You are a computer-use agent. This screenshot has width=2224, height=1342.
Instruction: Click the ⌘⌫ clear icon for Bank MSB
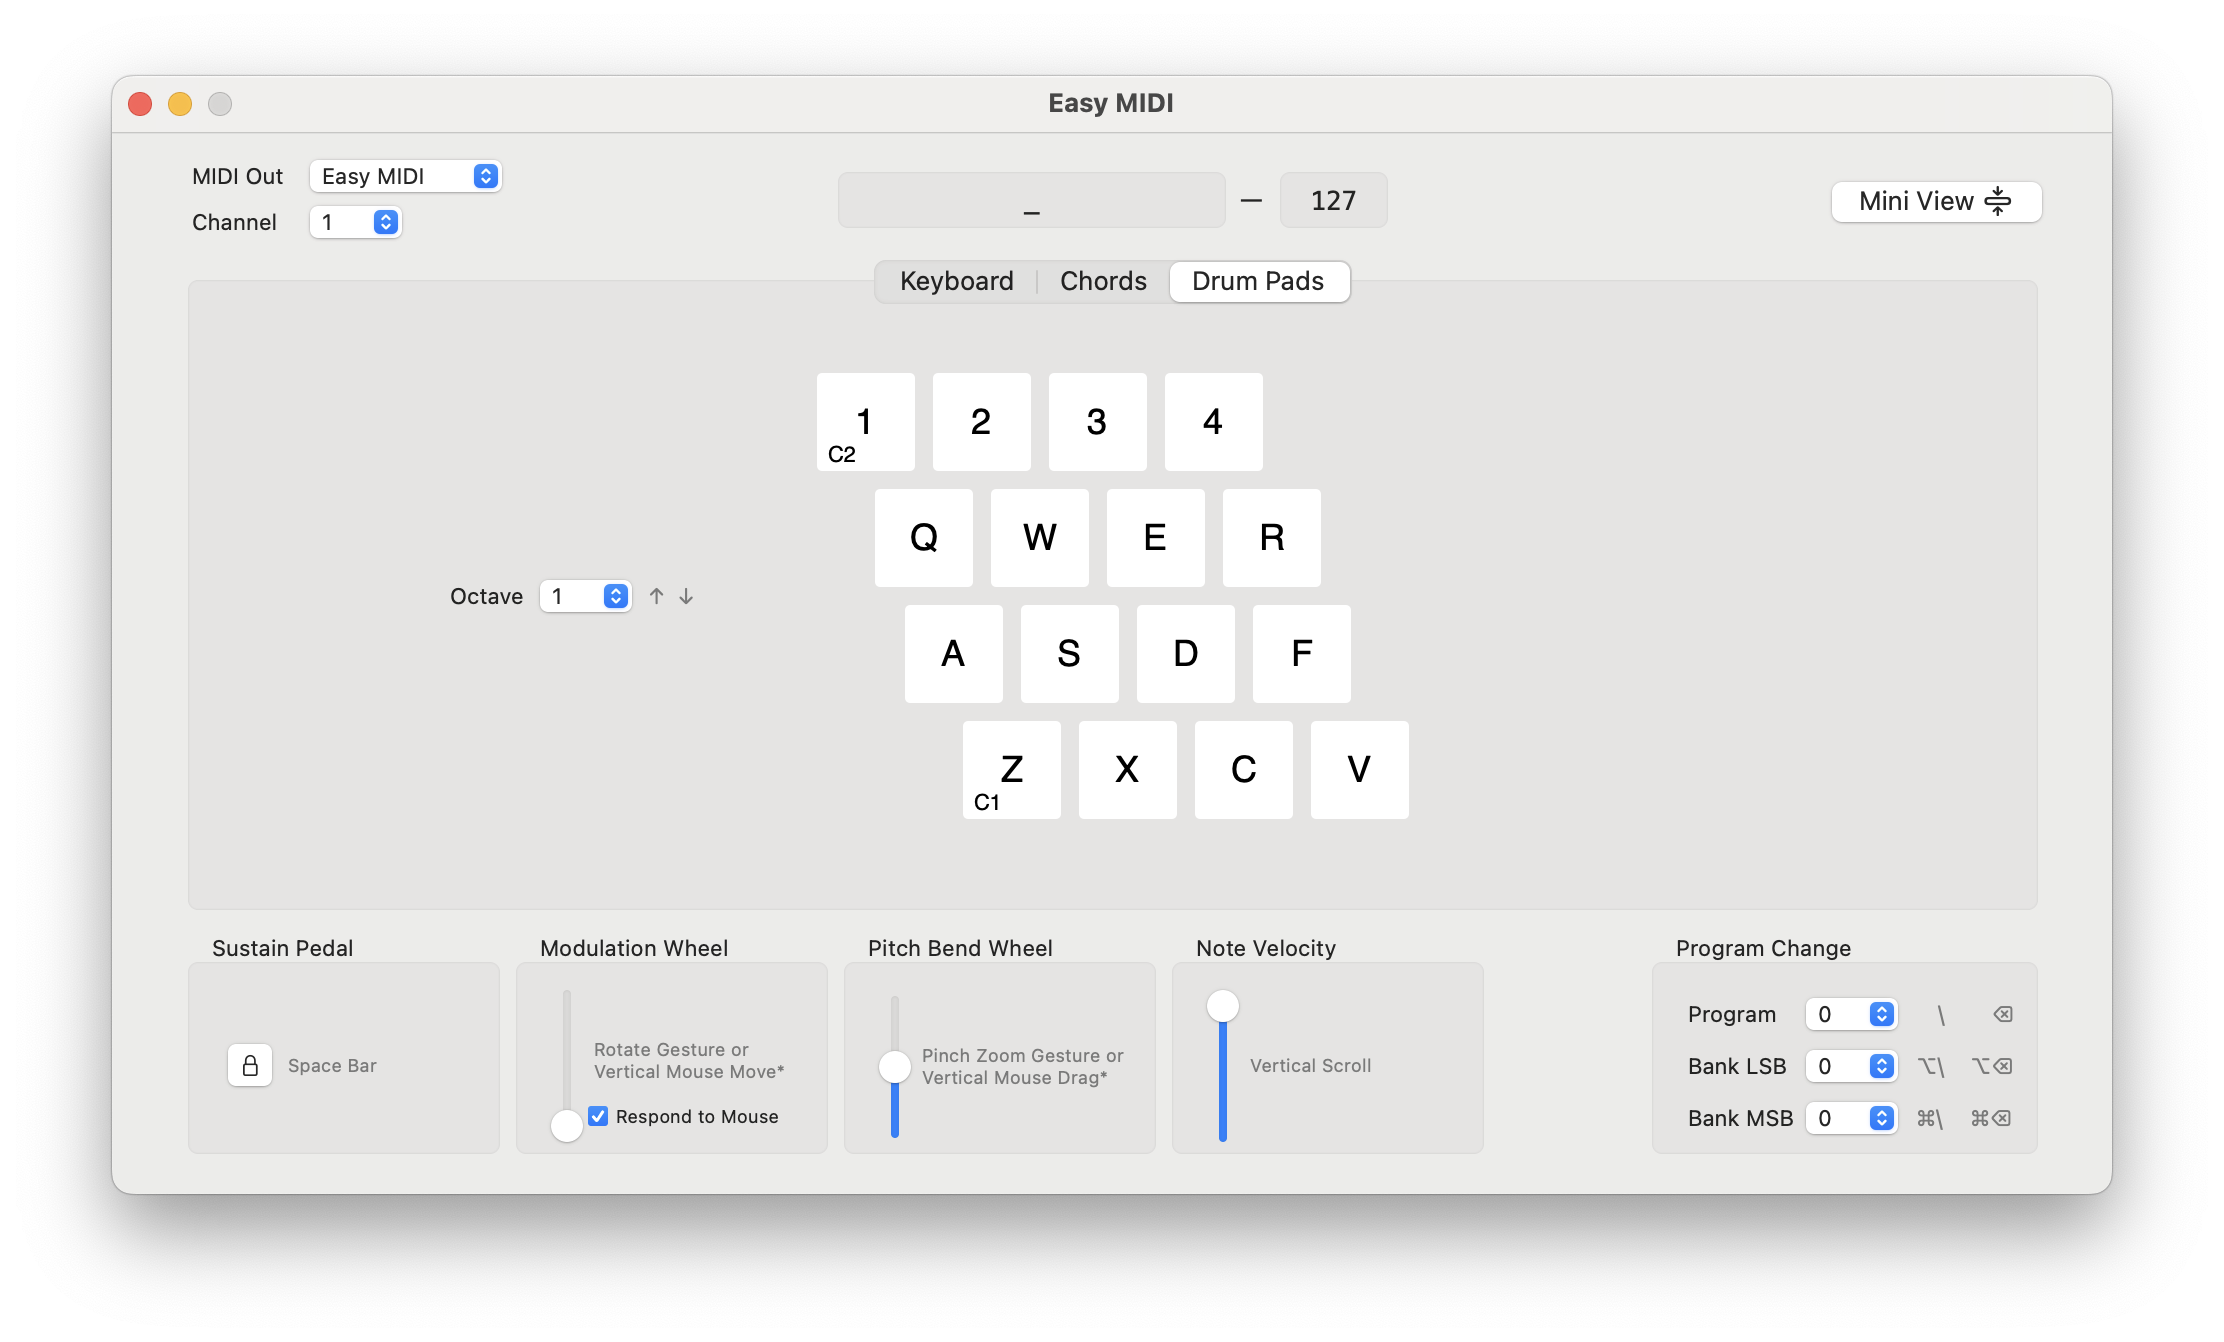[x=1991, y=1118]
